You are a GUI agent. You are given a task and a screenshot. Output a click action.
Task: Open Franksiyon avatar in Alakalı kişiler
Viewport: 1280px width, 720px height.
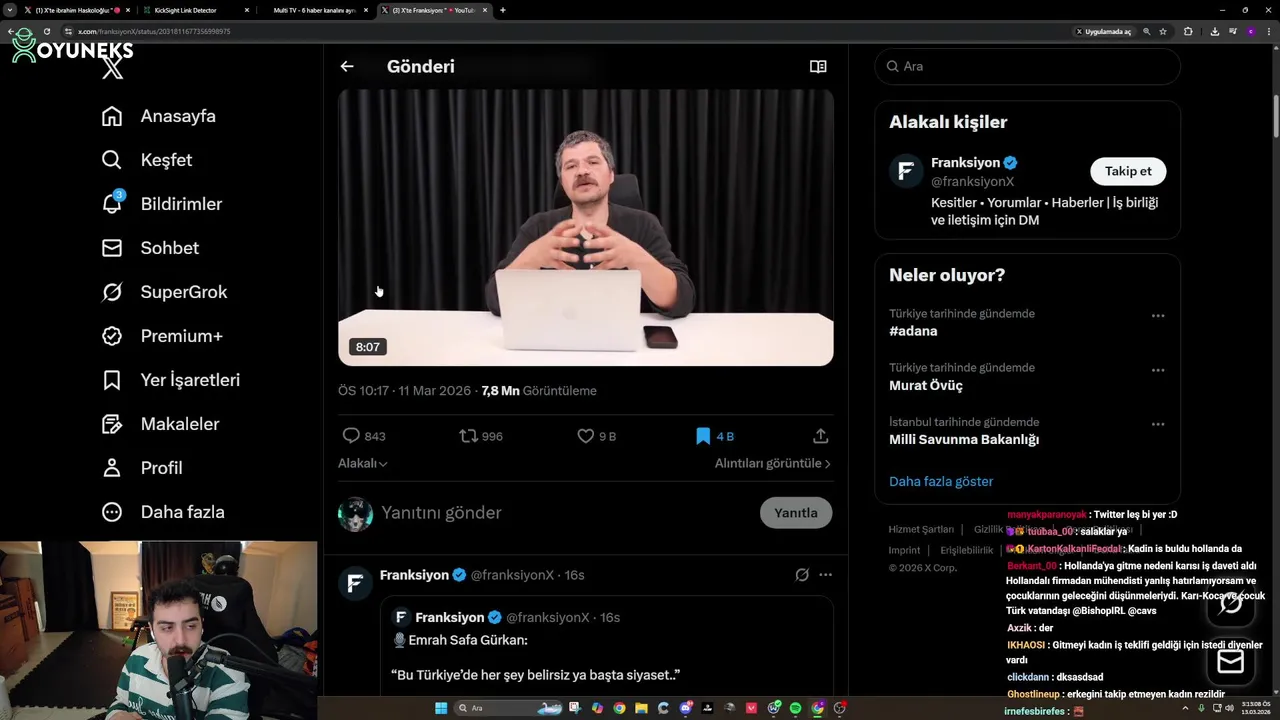pyautogui.click(x=906, y=171)
